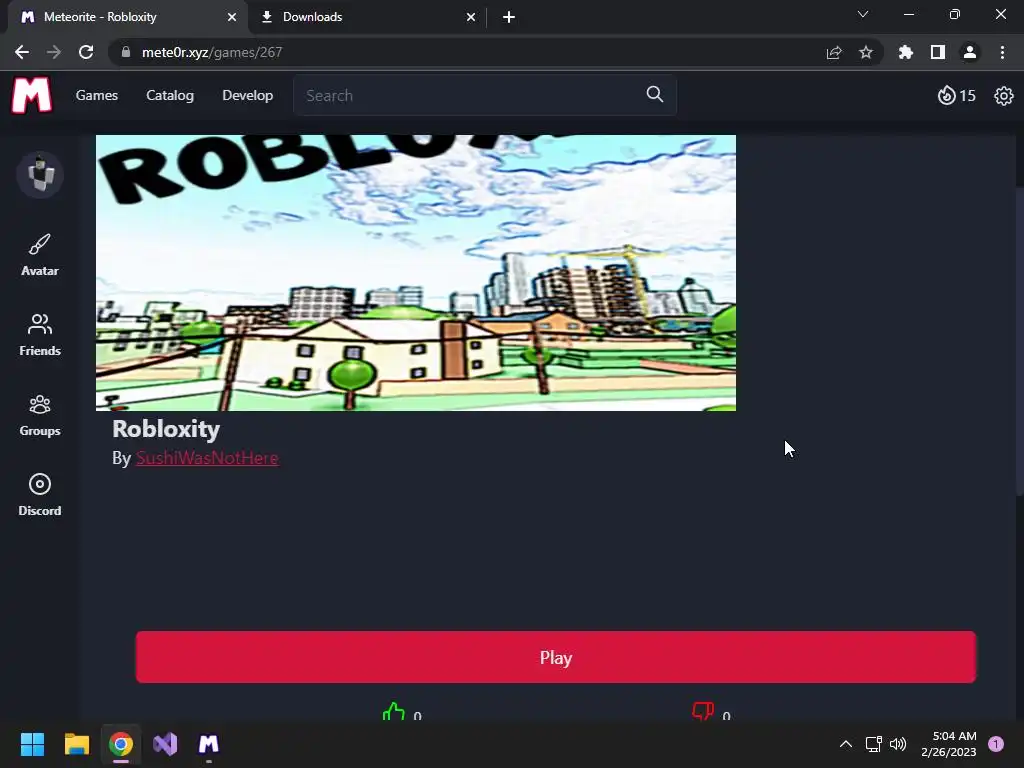
Task: Click the red Play button
Action: tap(556, 657)
